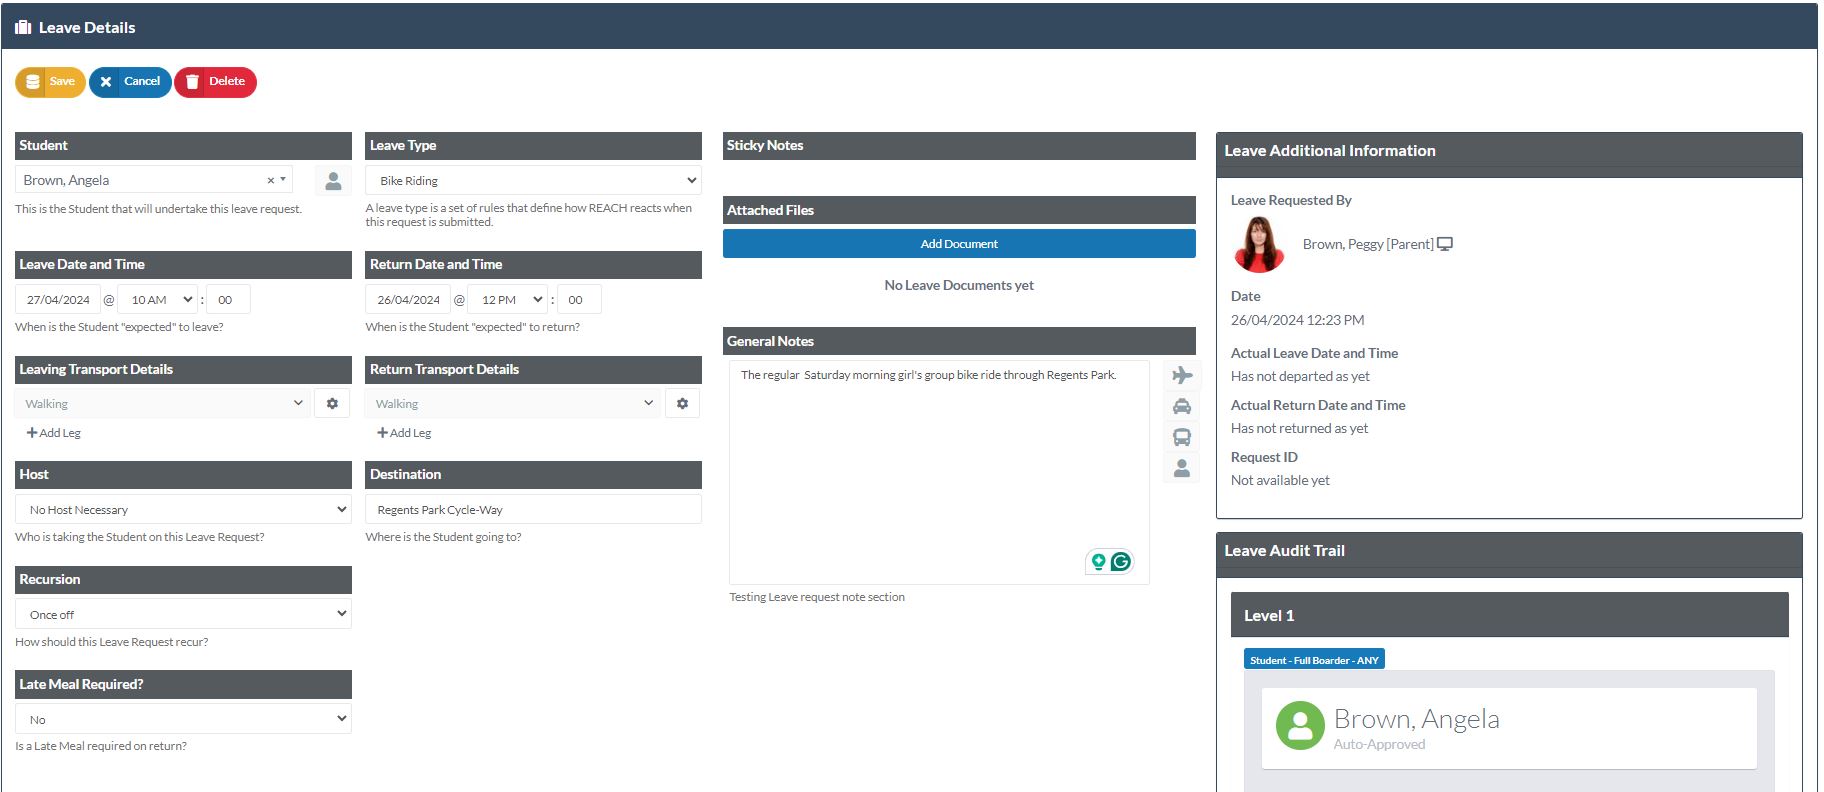Click the bus transport icon beside notes
This screenshot has width=1824, height=792.
1182,437
